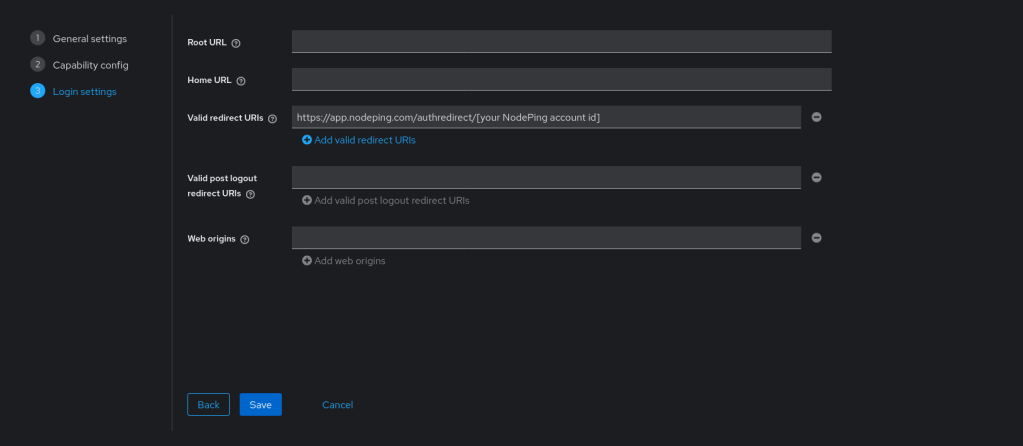Remove the Web origins entry row
This screenshot has height=446, width=1023.
[x=816, y=238]
